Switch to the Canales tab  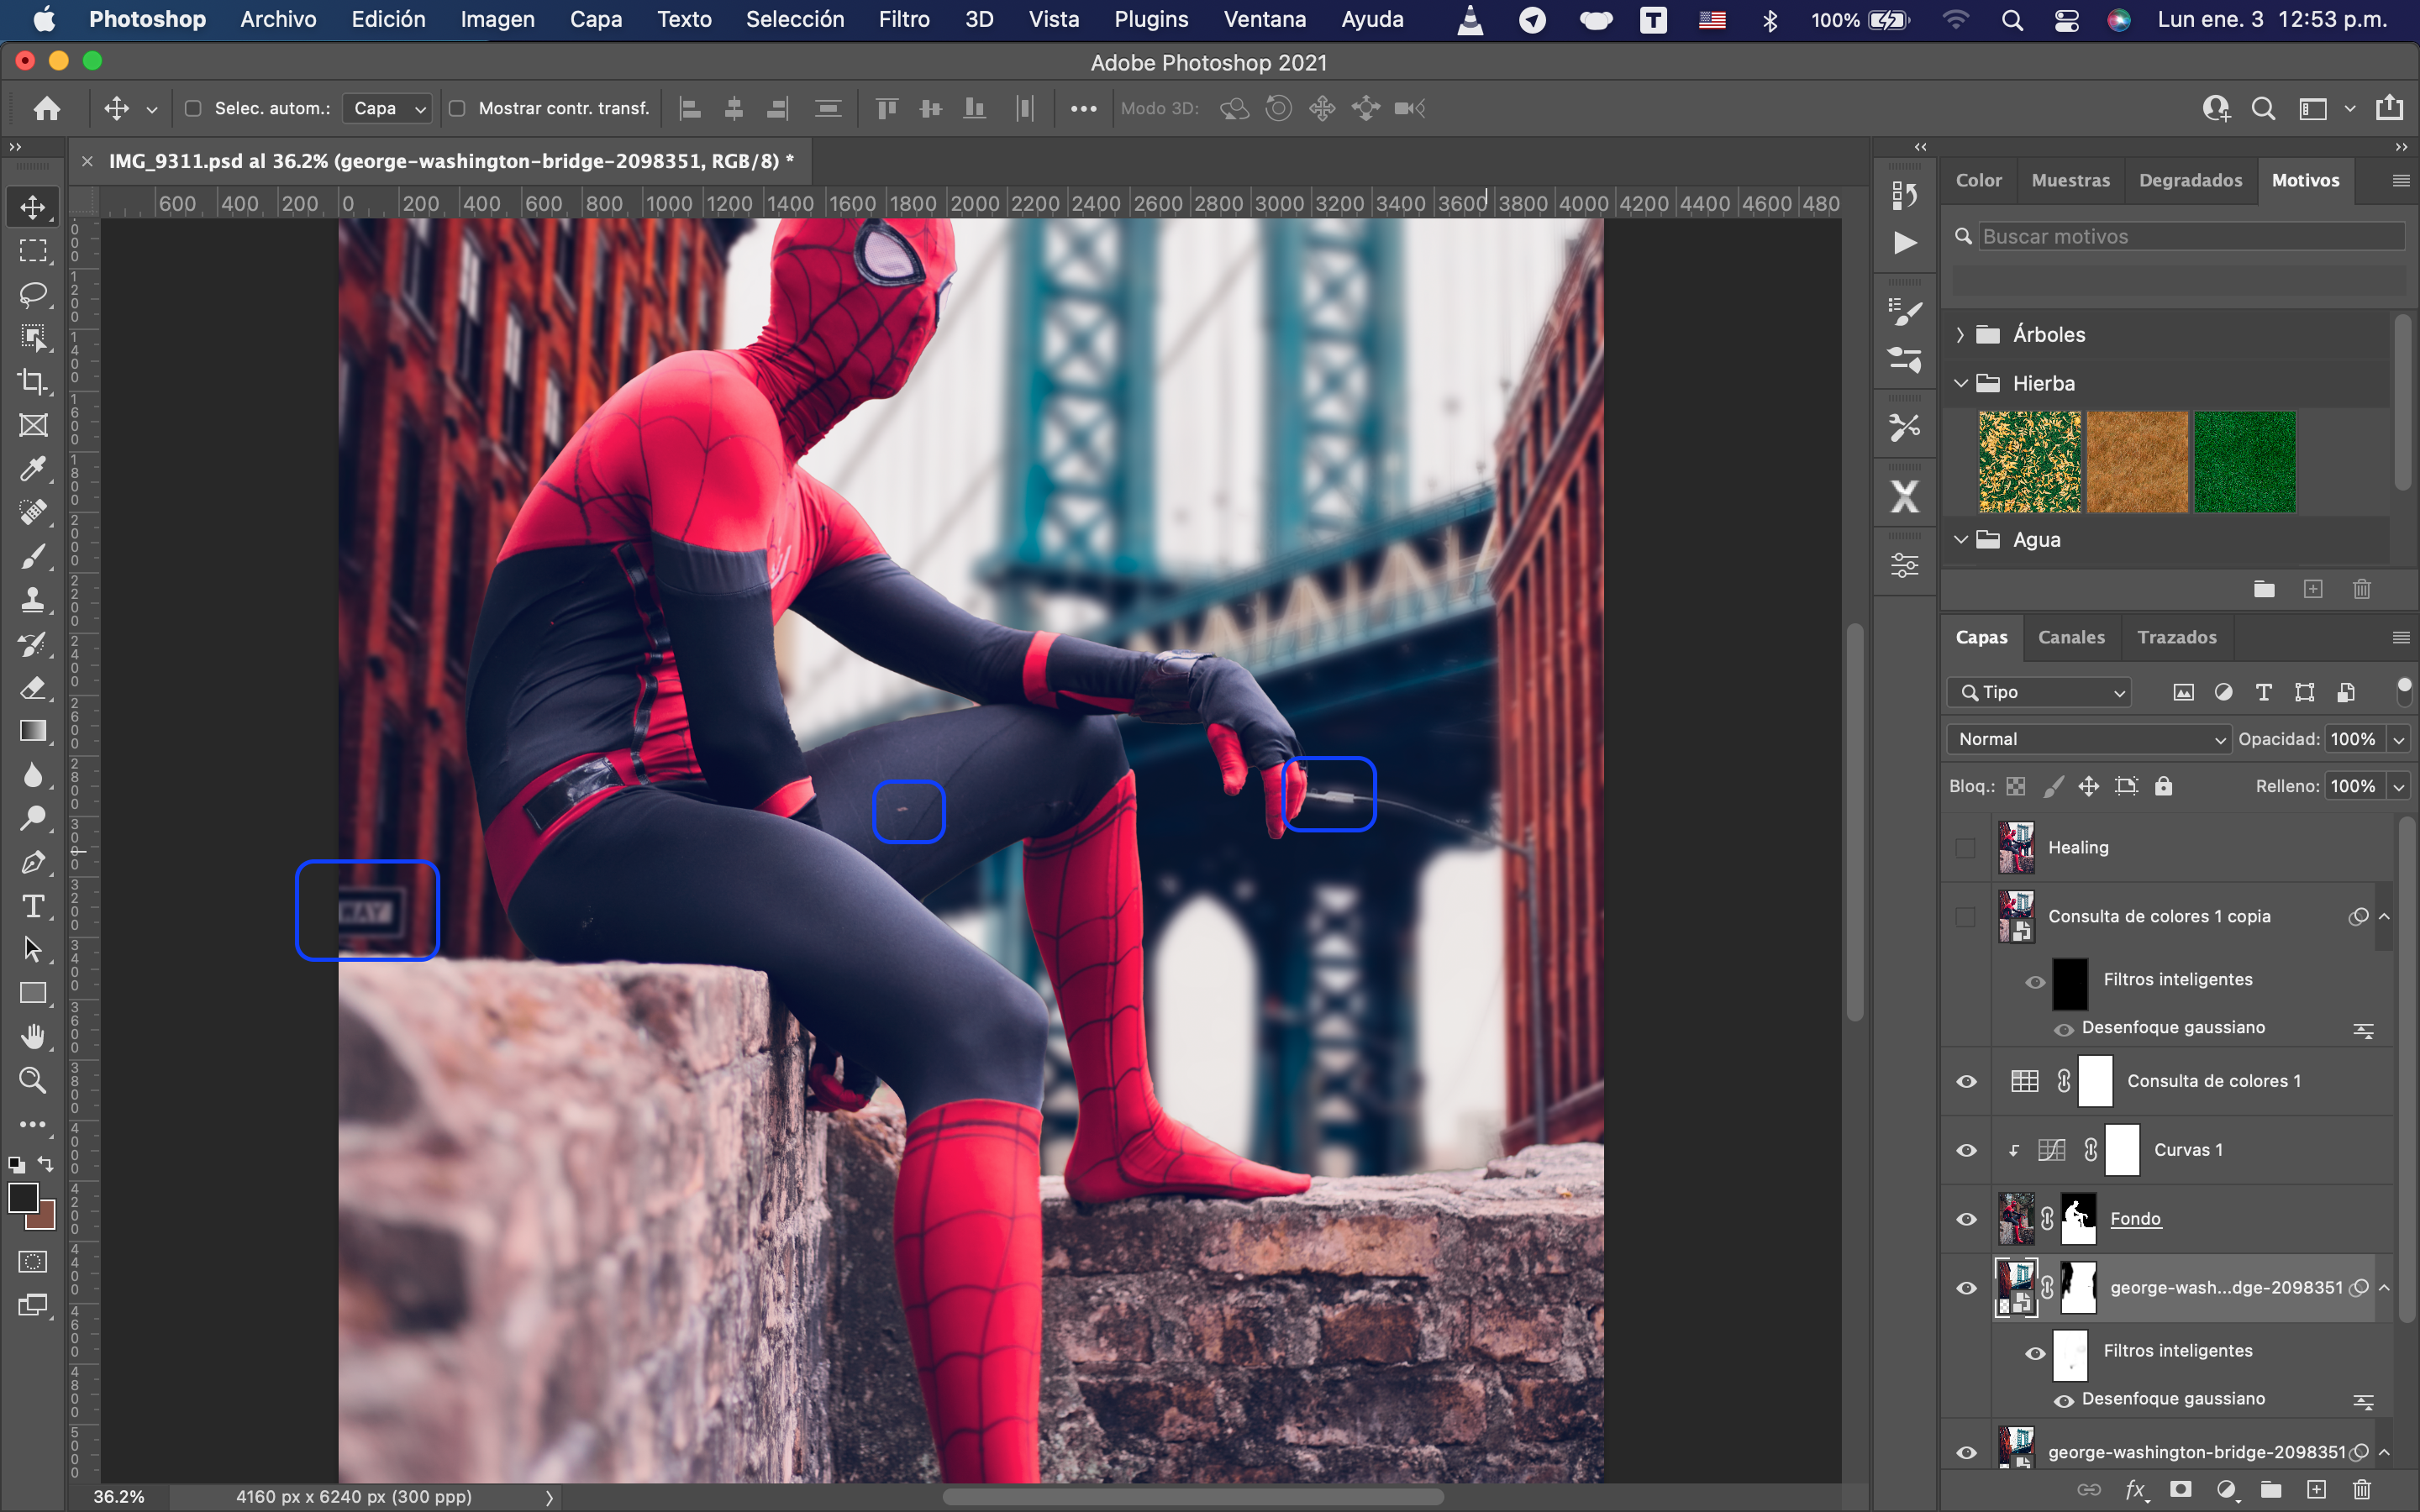click(x=2071, y=637)
